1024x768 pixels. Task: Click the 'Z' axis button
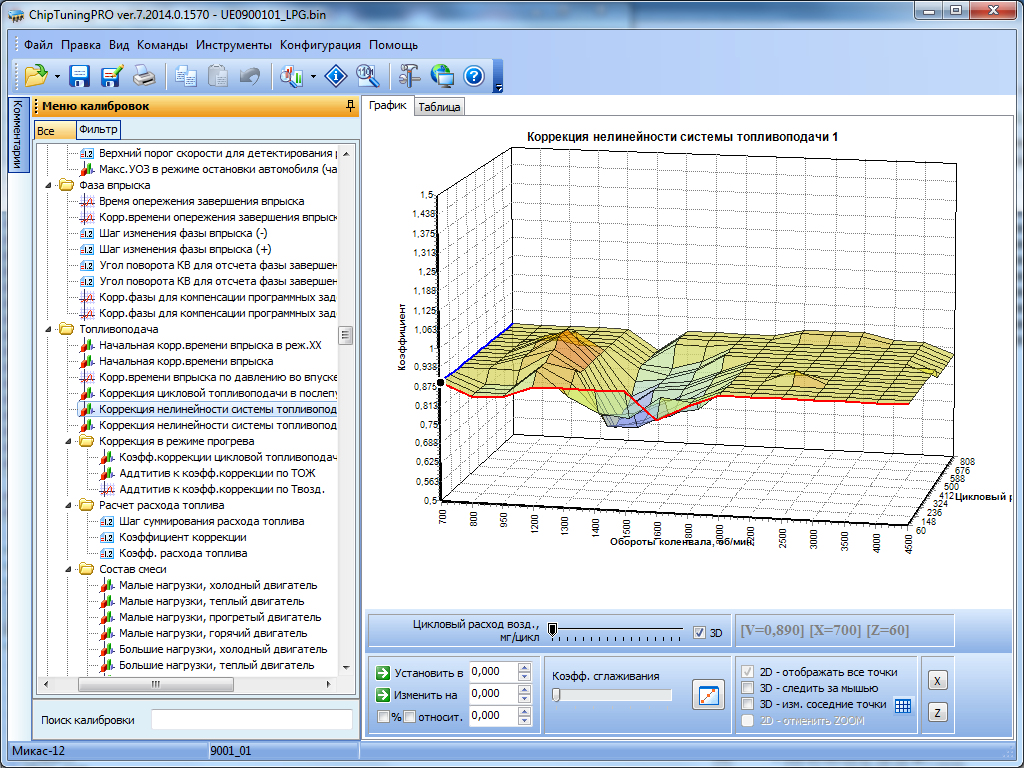click(938, 712)
